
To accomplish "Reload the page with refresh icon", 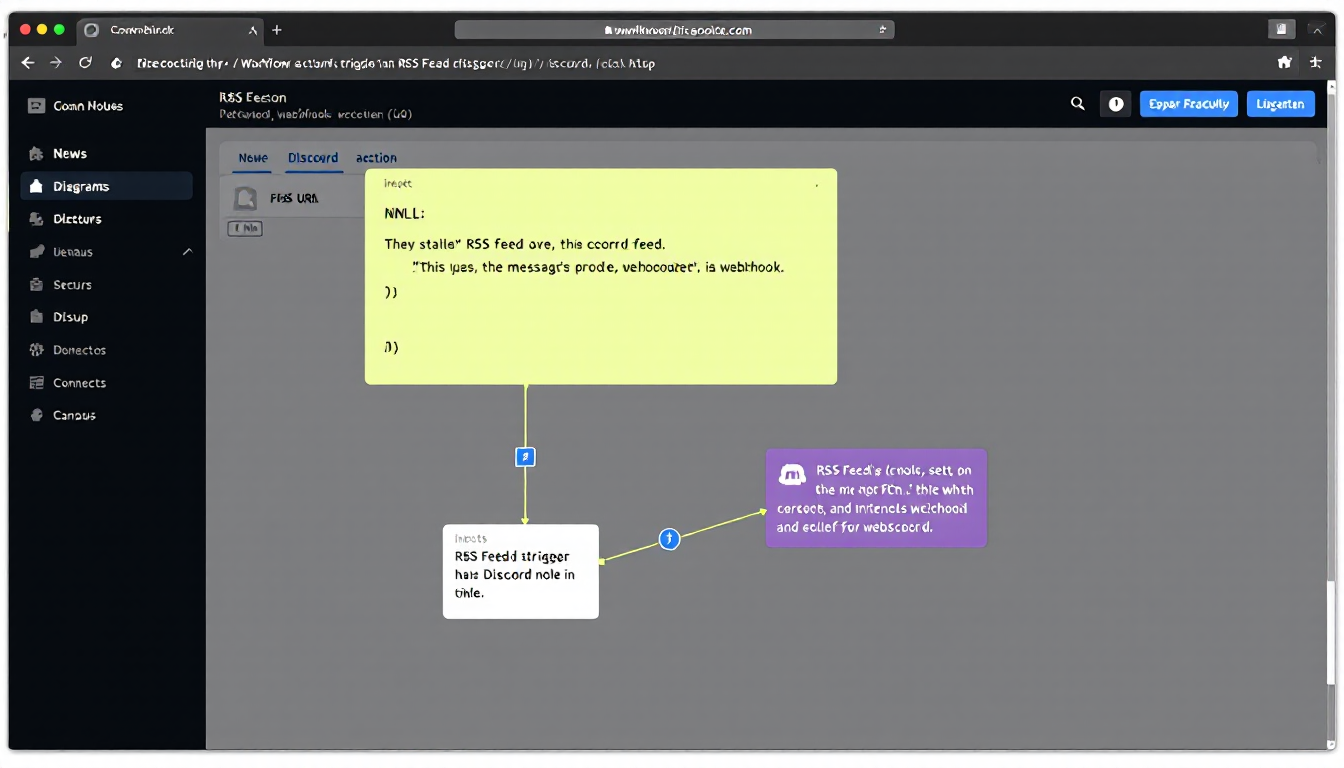I will (86, 62).
